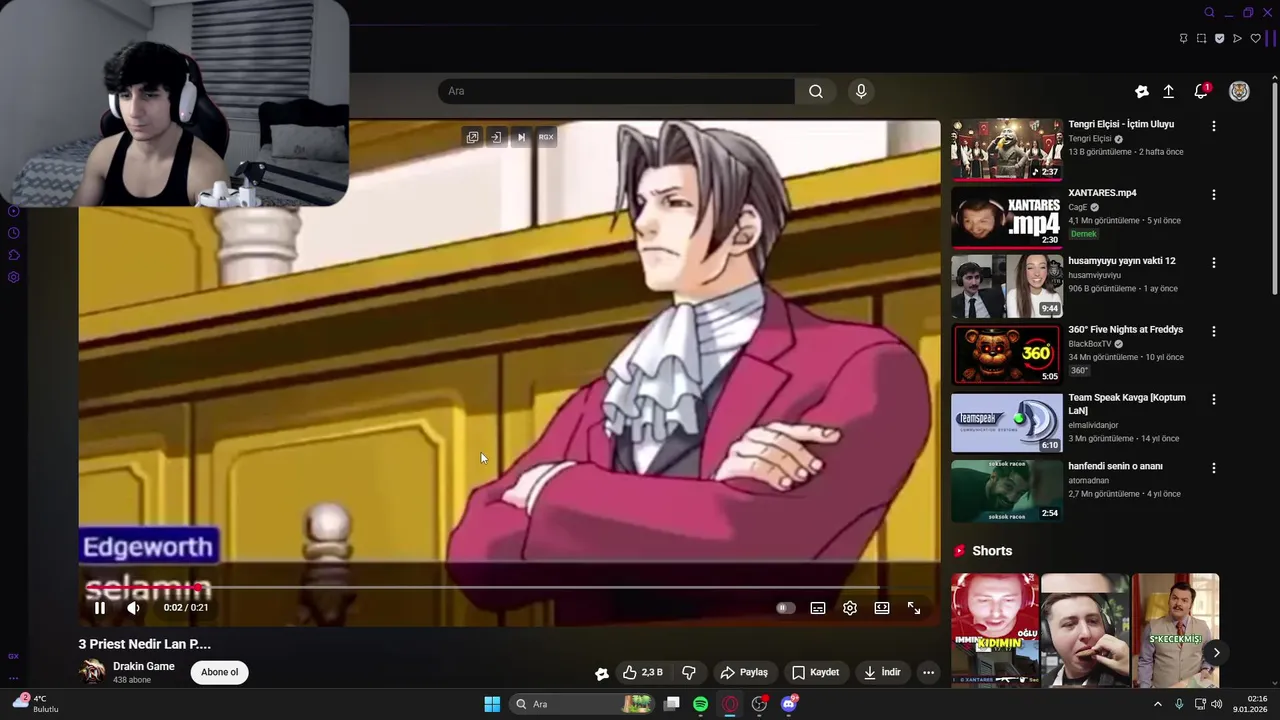Open the Drakin Game channel link
The image size is (1280, 720).
coord(143,666)
